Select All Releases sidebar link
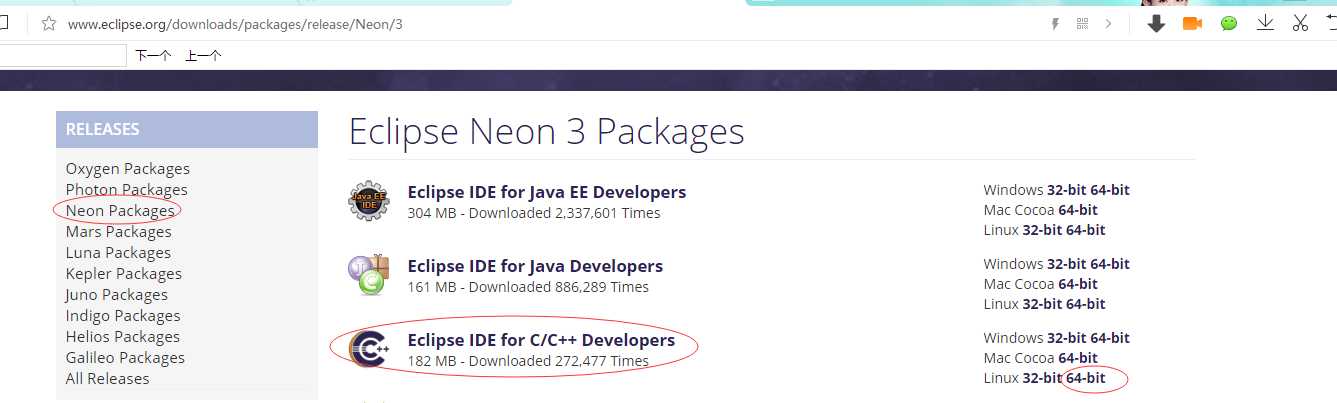1337x403 pixels. (107, 378)
